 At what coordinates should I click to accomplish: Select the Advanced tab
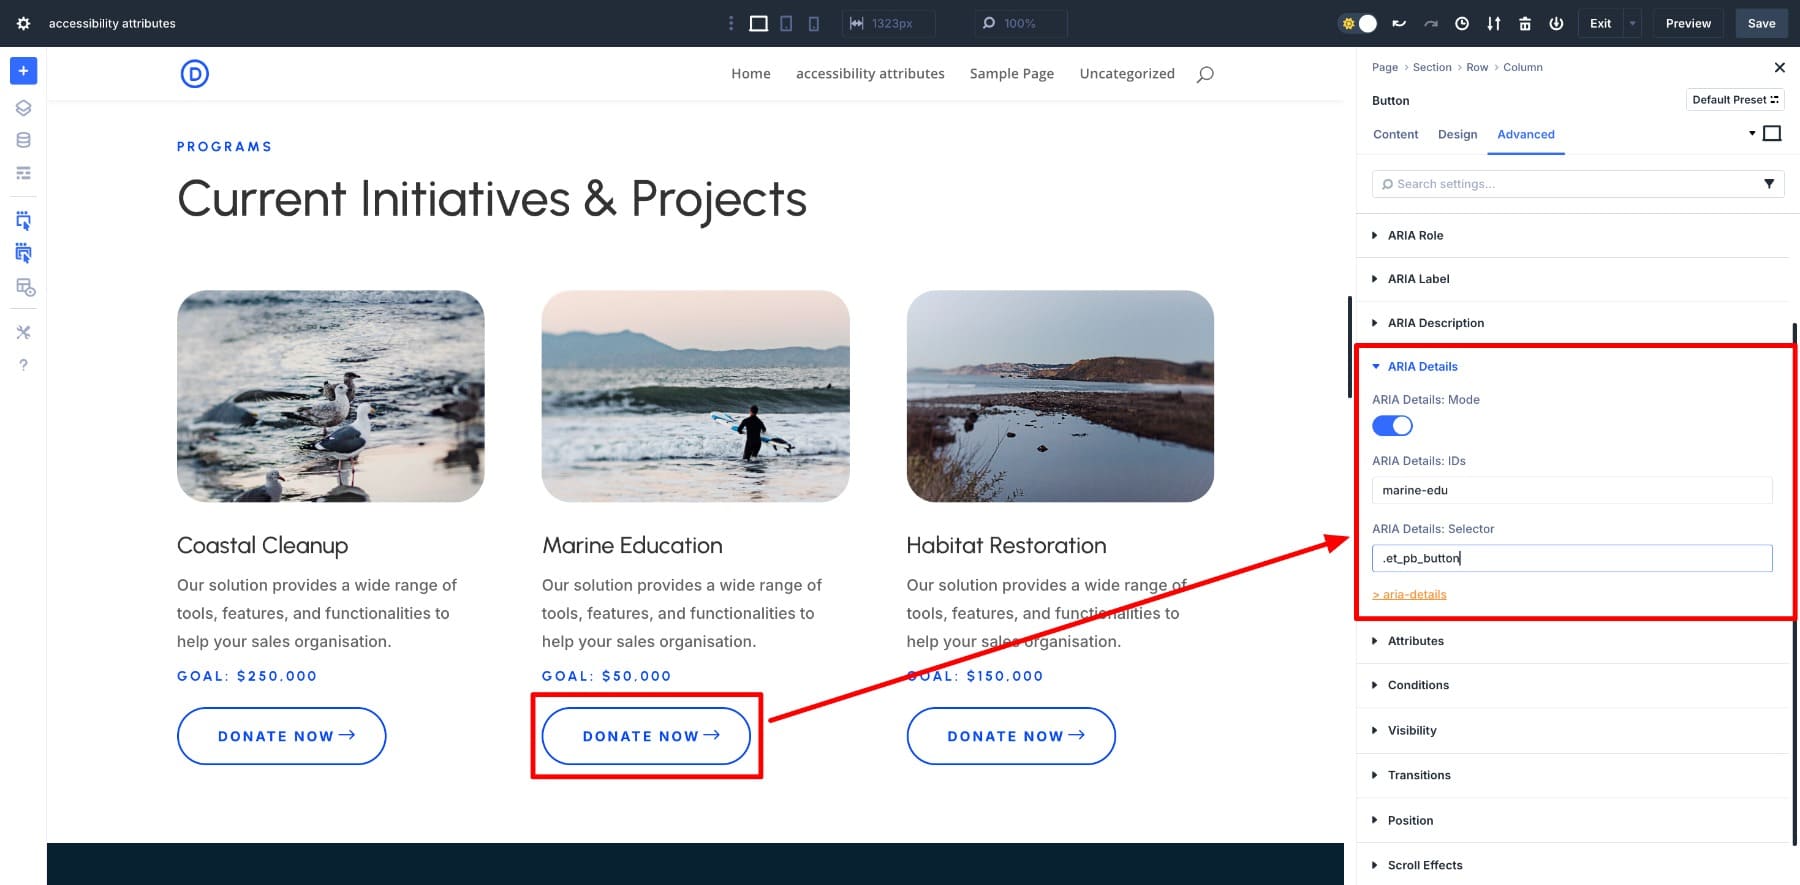[x=1526, y=134]
